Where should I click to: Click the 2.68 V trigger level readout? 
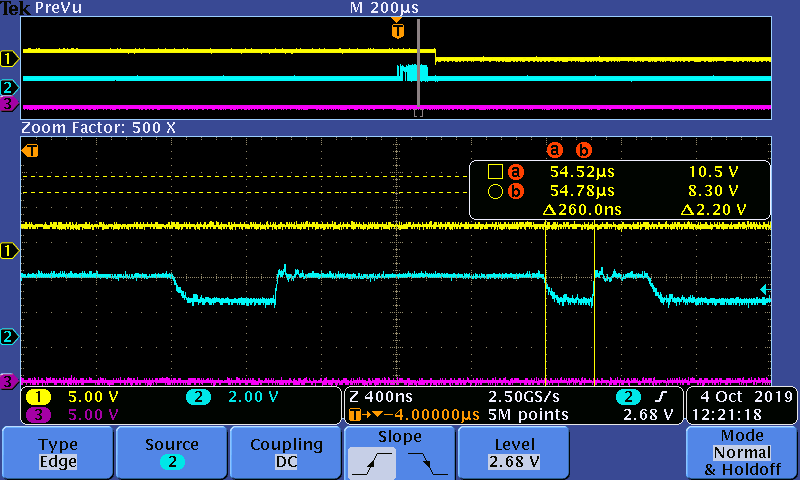[648, 415]
